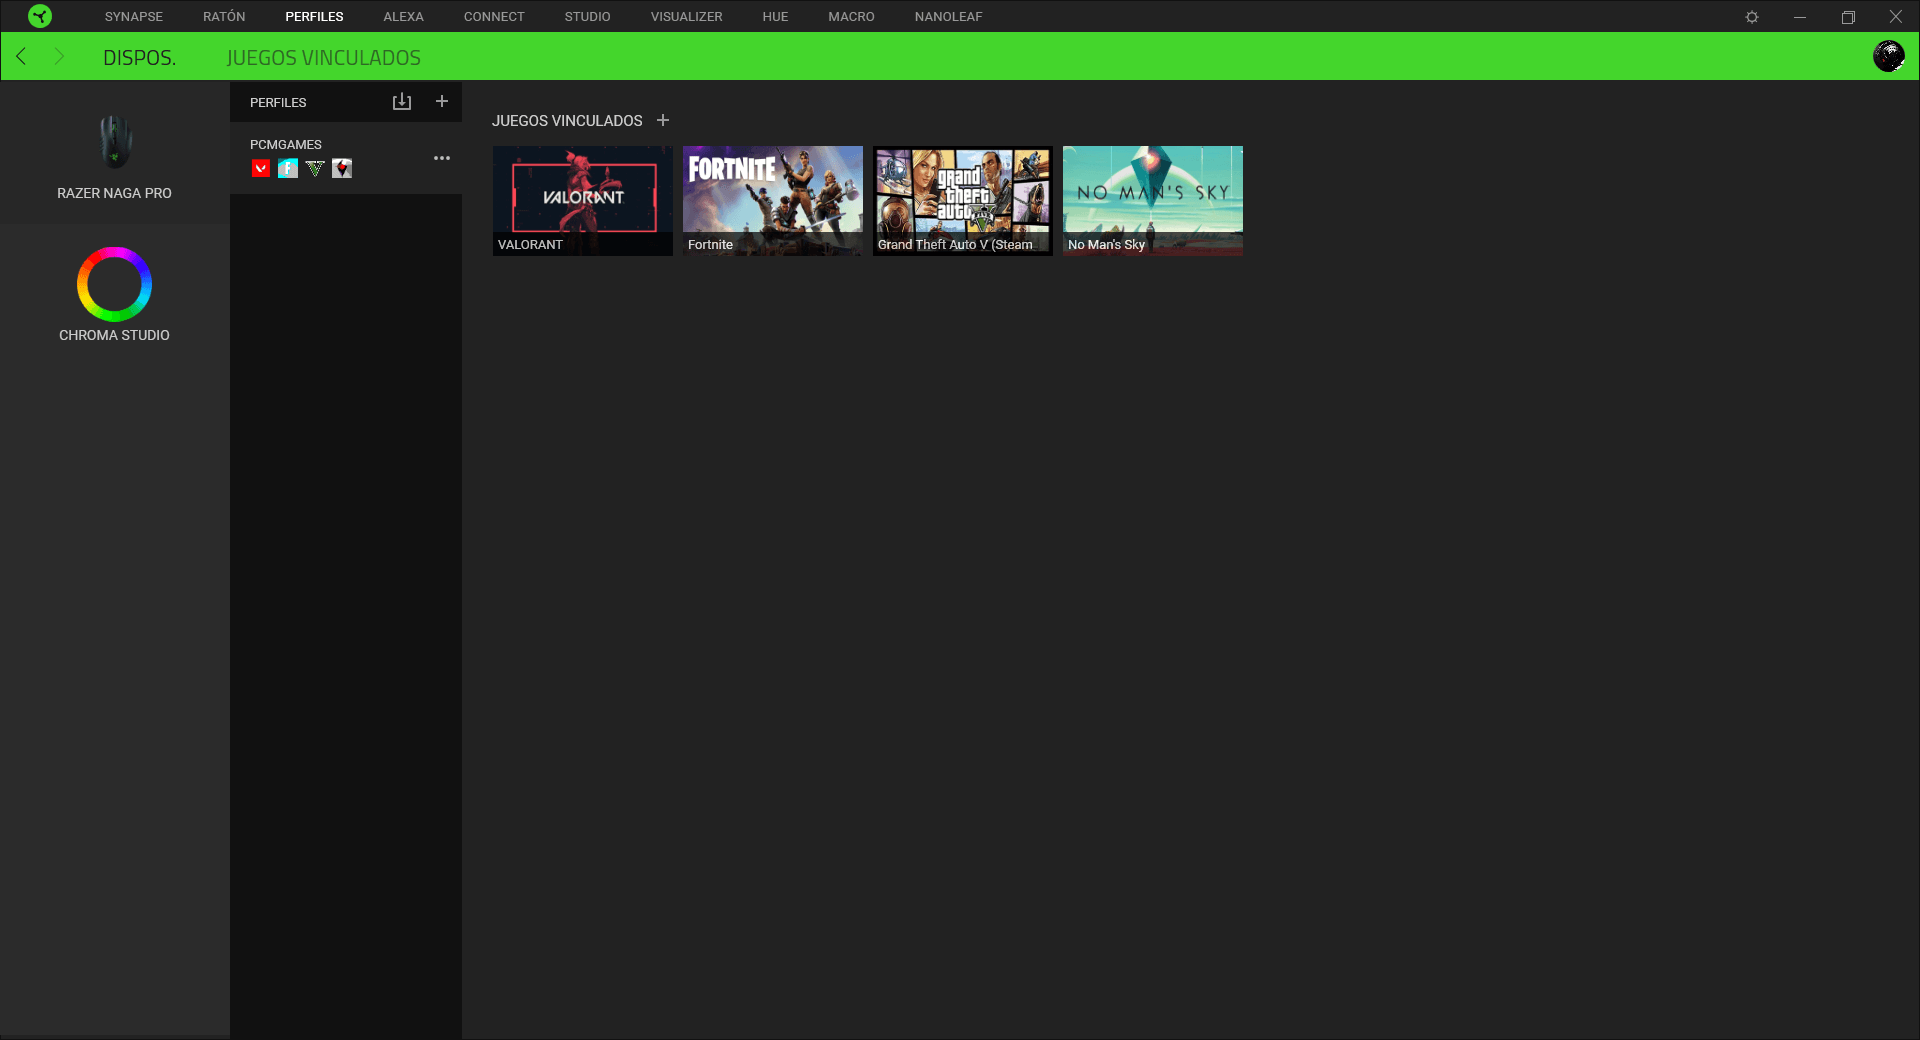1920x1040 pixels.
Task: Click the Fortnite icon under PCMGAMES
Action: tap(288, 168)
